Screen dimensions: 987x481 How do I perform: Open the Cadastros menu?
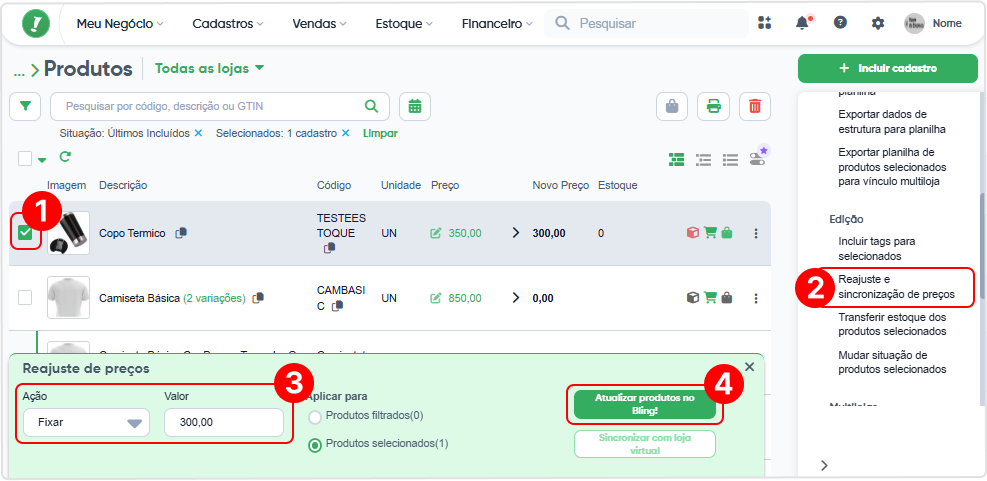point(228,24)
